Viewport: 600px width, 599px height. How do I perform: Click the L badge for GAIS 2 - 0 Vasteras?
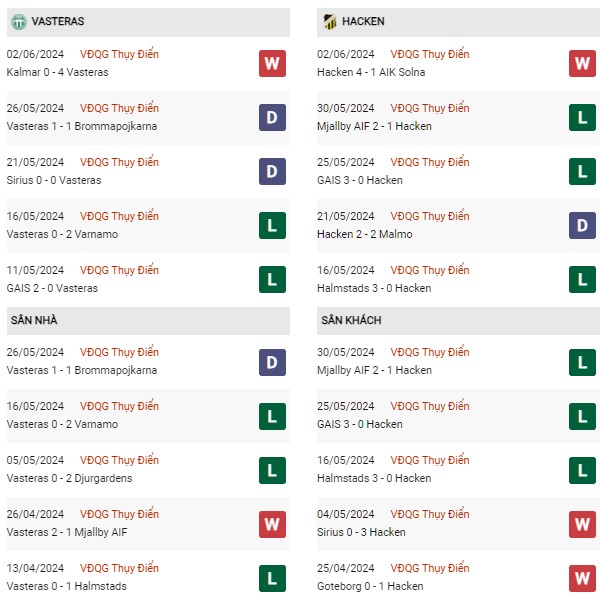pyautogui.click(x=272, y=279)
